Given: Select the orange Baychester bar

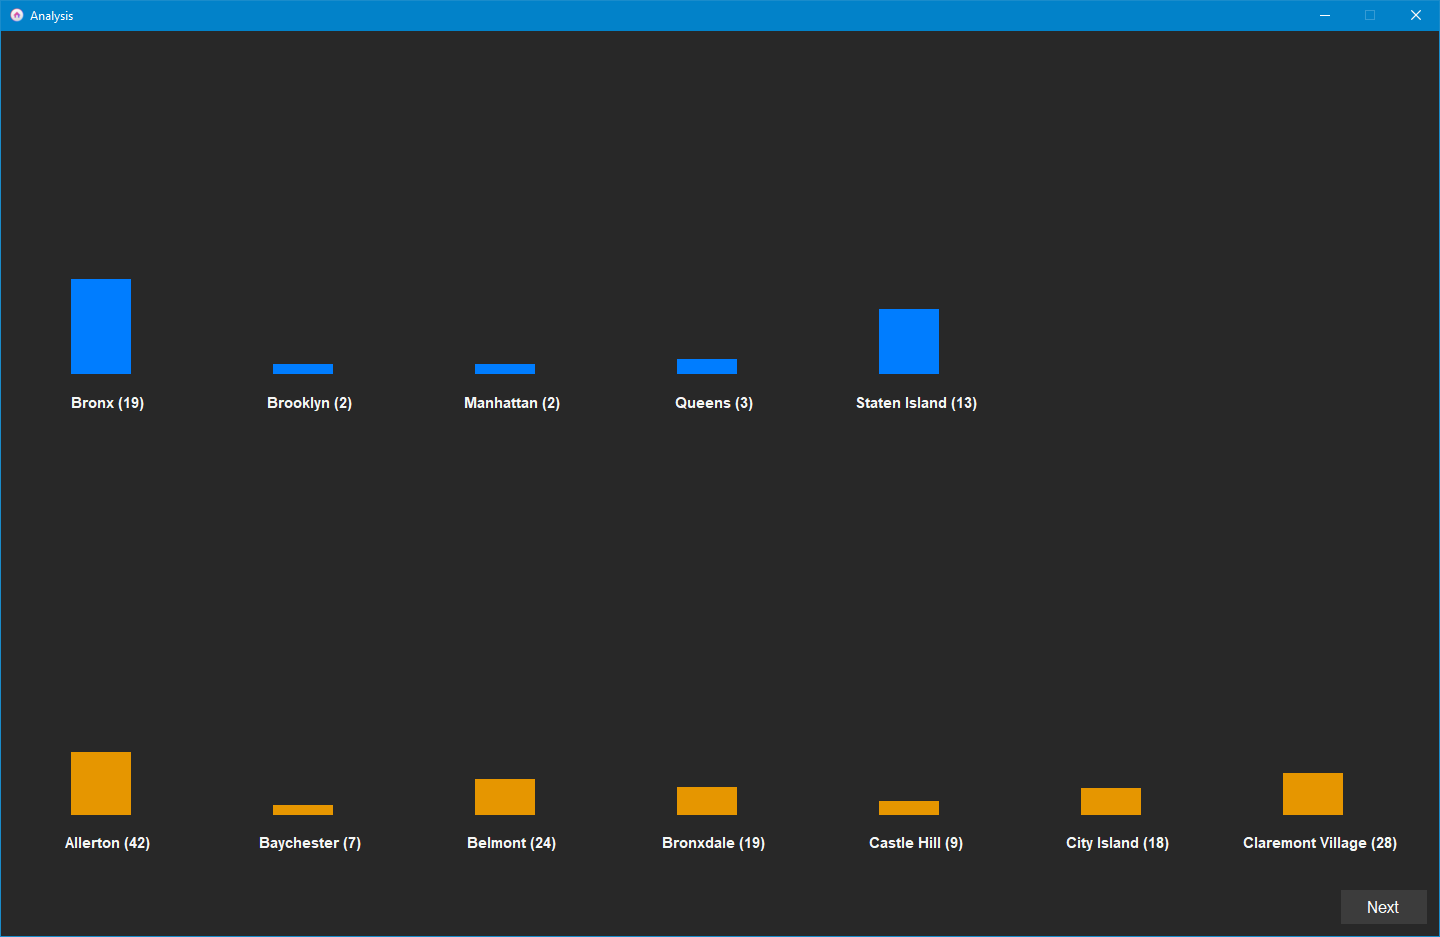Looking at the screenshot, I should click(303, 810).
